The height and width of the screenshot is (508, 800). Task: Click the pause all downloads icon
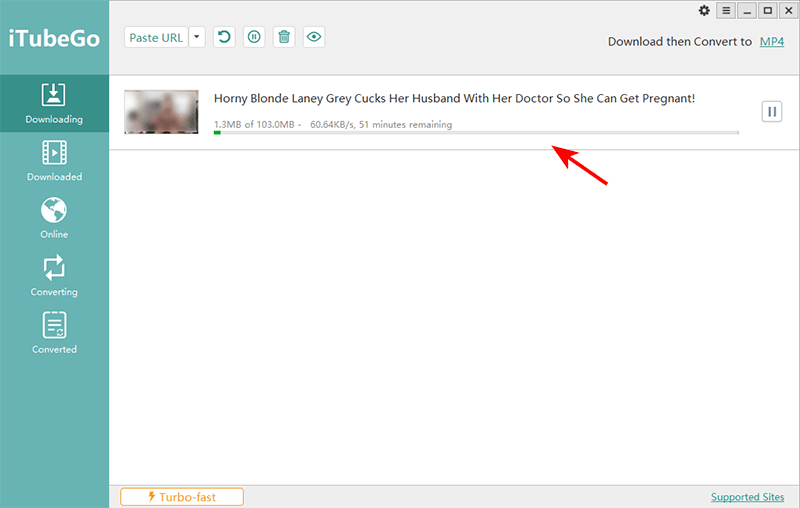pos(254,37)
